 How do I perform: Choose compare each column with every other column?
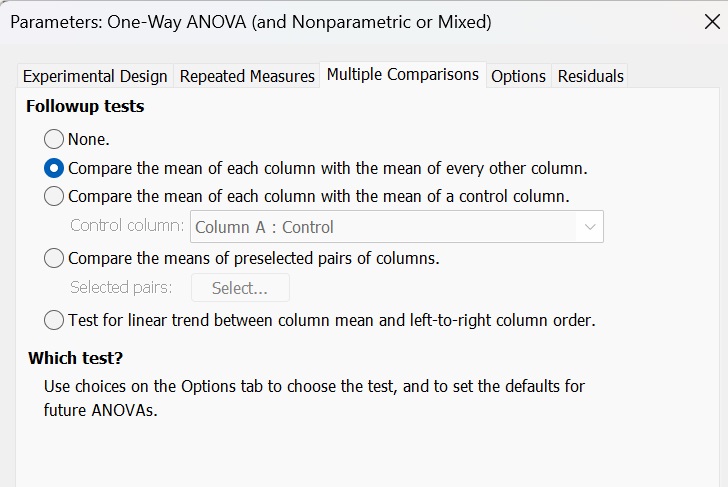click(54, 168)
